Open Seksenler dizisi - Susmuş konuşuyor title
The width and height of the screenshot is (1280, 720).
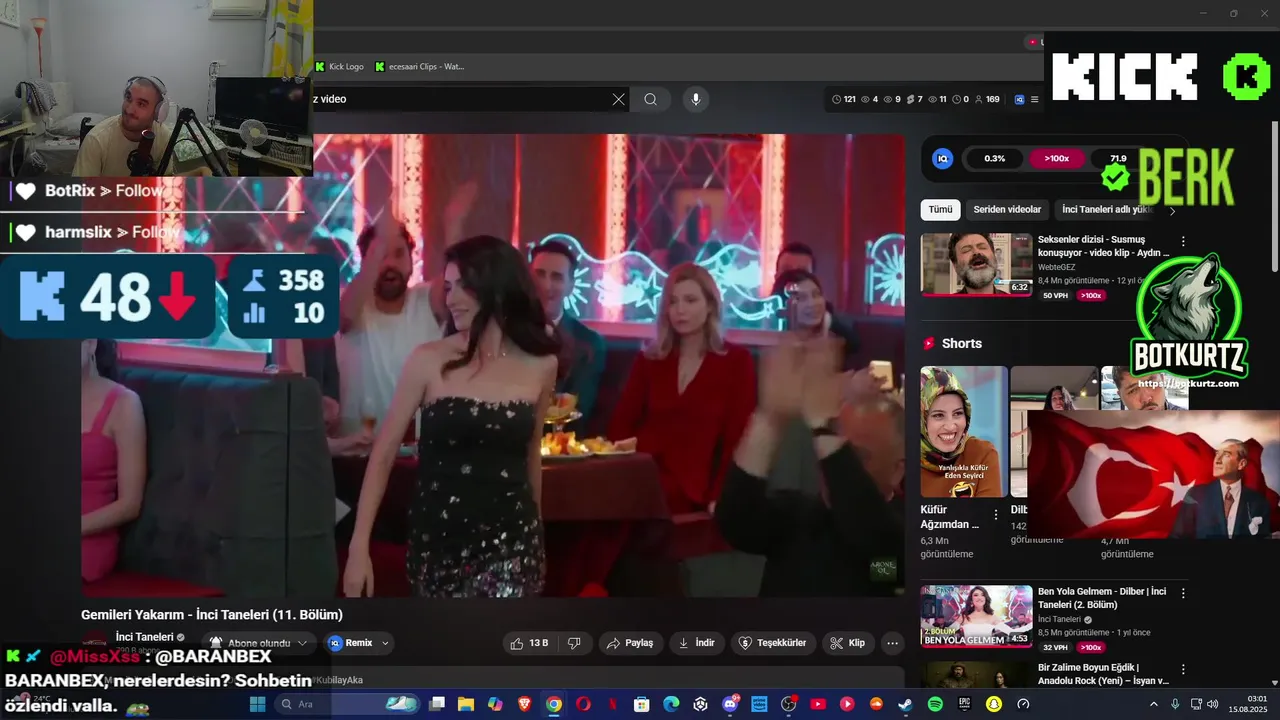click(1103, 246)
